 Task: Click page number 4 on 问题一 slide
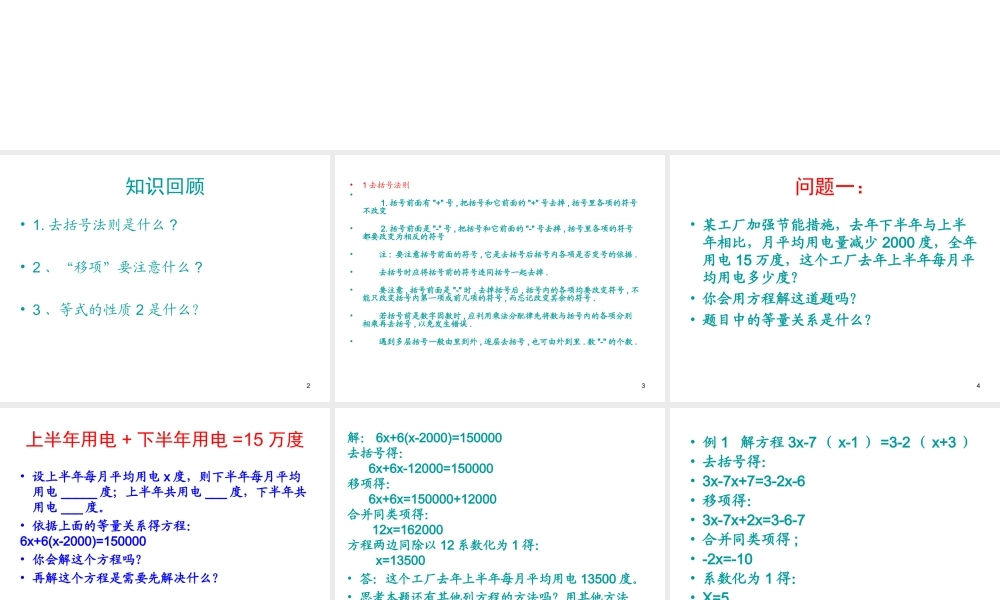(x=976, y=384)
